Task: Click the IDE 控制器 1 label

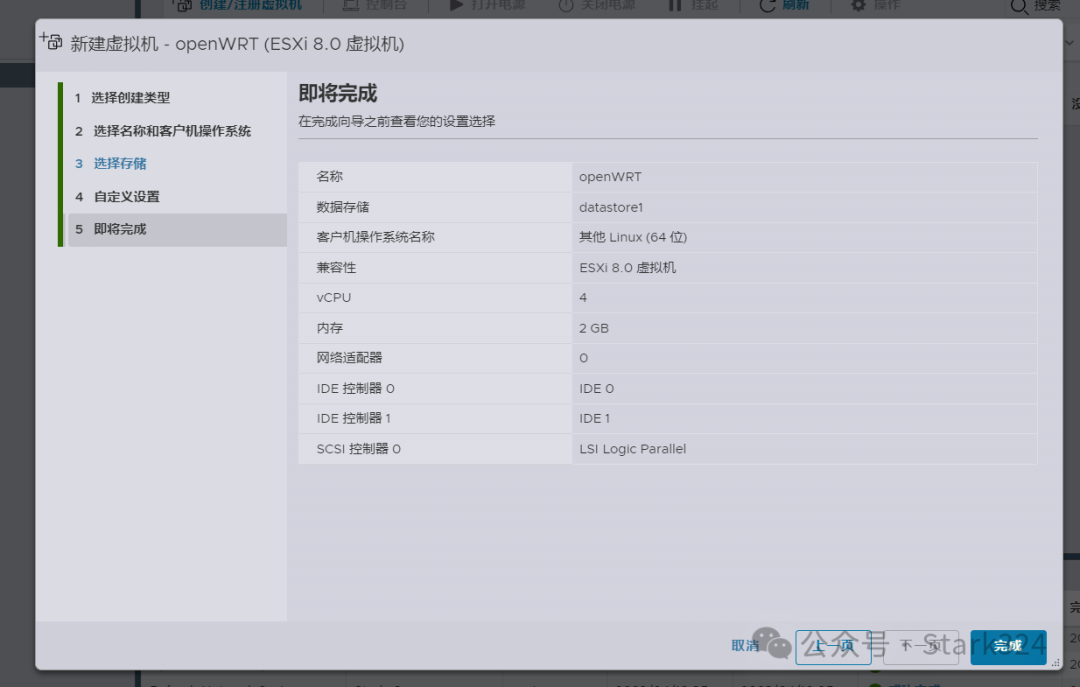Action: pyautogui.click(x=353, y=418)
